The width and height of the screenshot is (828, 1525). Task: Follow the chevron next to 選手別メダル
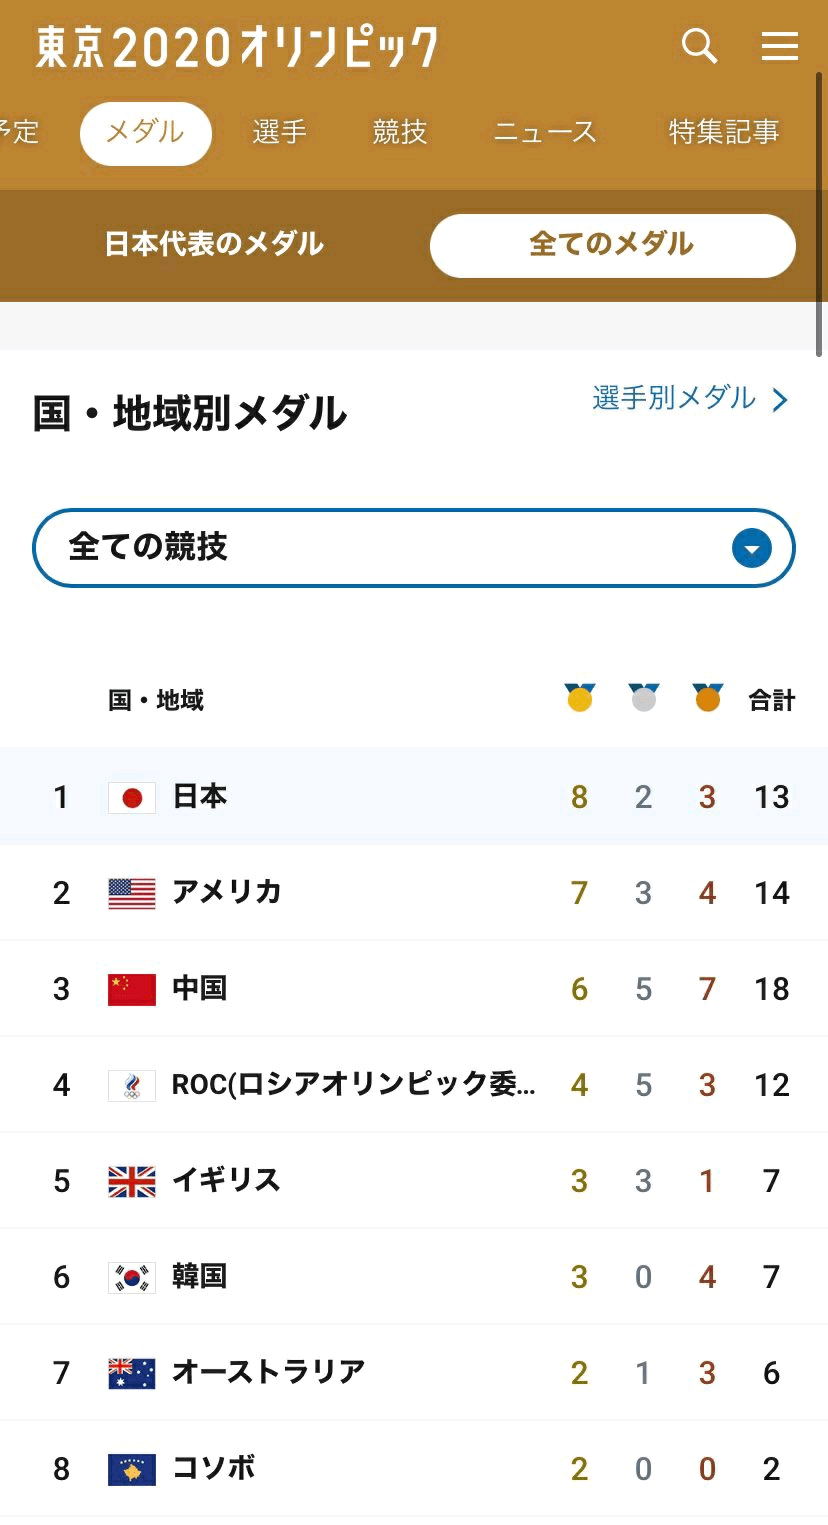(x=780, y=400)
